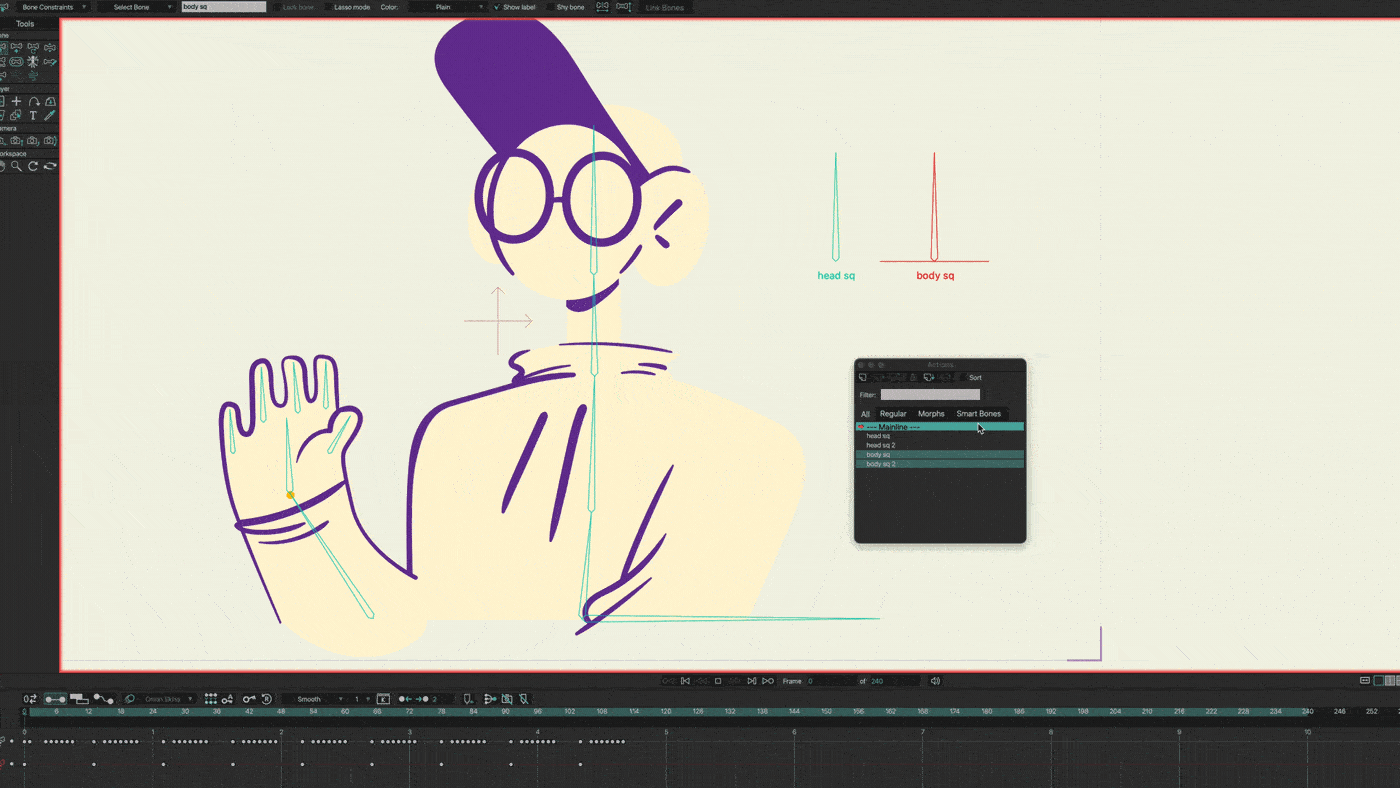The width and height of the screenshot is (1400, 788).
Task: Select the Text tool in Layer tools
Action: (x=33, y=116)
